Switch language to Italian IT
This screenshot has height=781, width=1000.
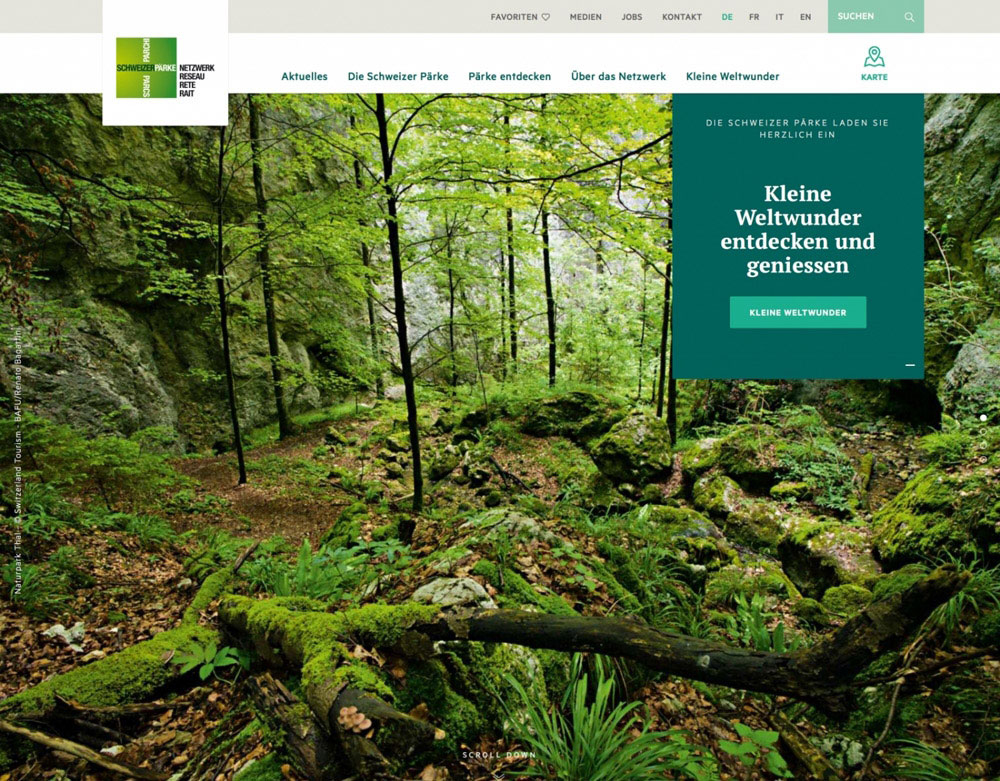click(x=778, y=17)
